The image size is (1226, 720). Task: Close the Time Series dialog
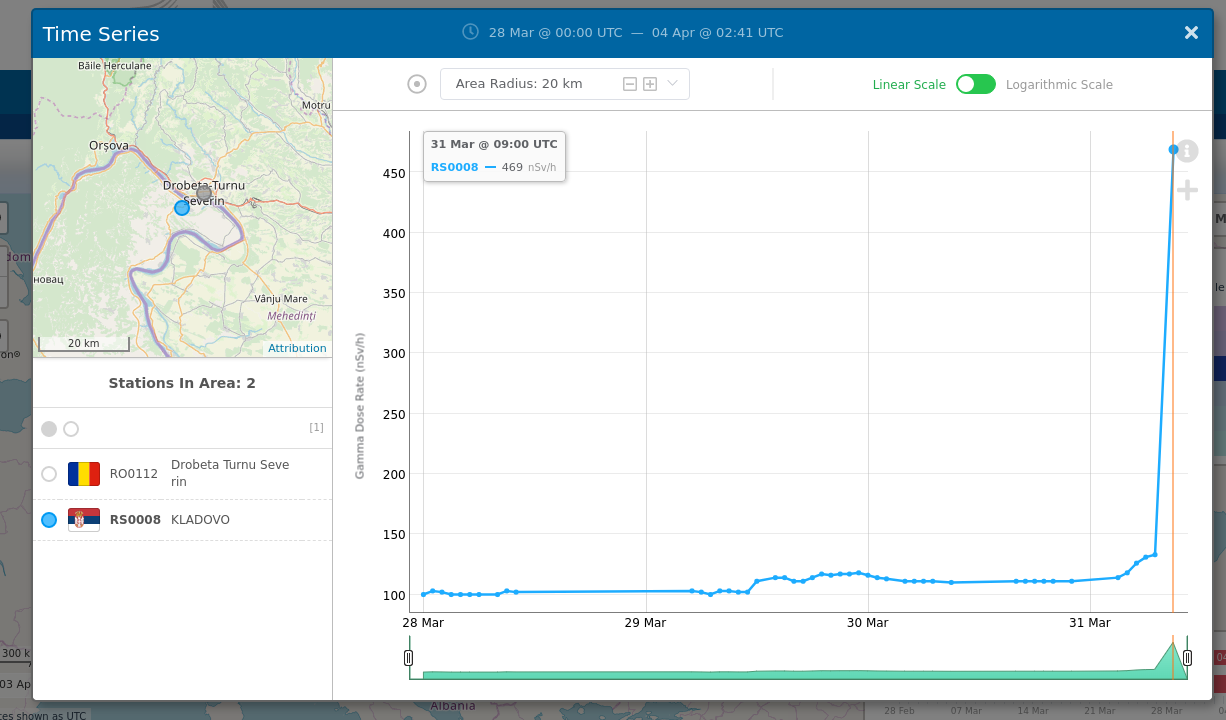(1191, 33)
